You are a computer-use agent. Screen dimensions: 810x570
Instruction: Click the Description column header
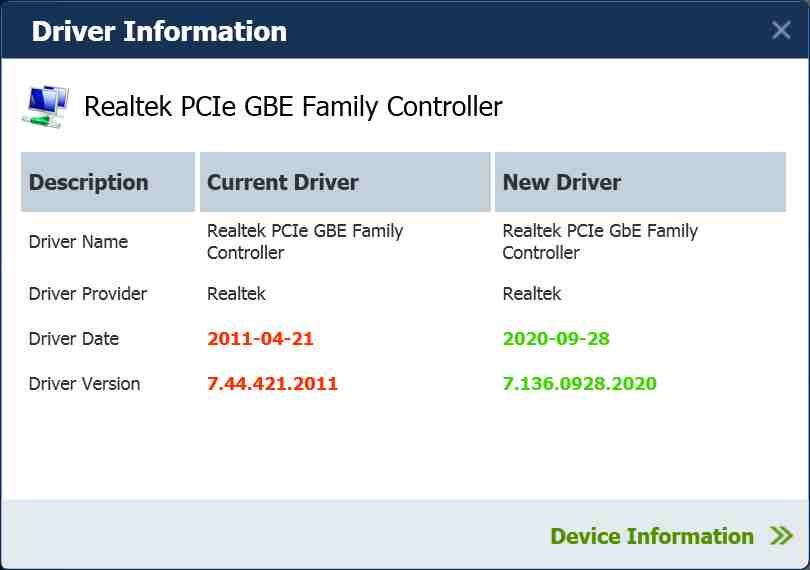[108, 182]
